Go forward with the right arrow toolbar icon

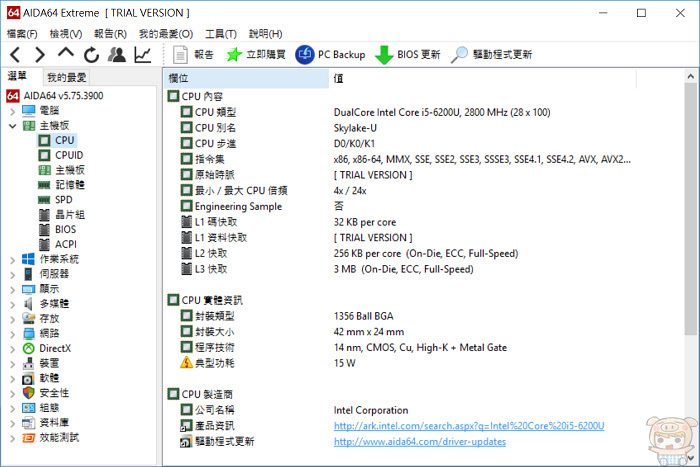40,55
